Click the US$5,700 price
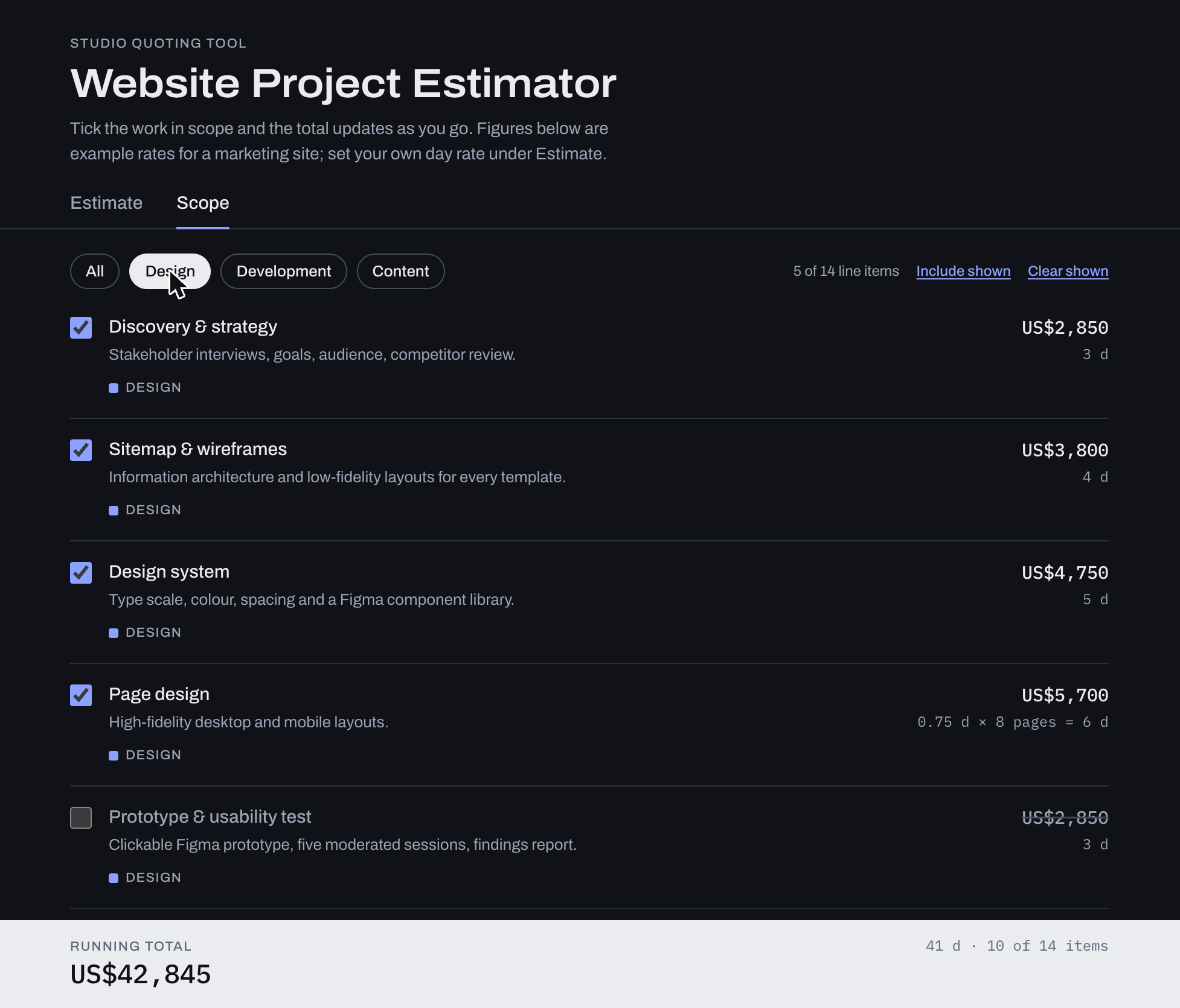1180x1008 pixels. tap(1065, 695)
